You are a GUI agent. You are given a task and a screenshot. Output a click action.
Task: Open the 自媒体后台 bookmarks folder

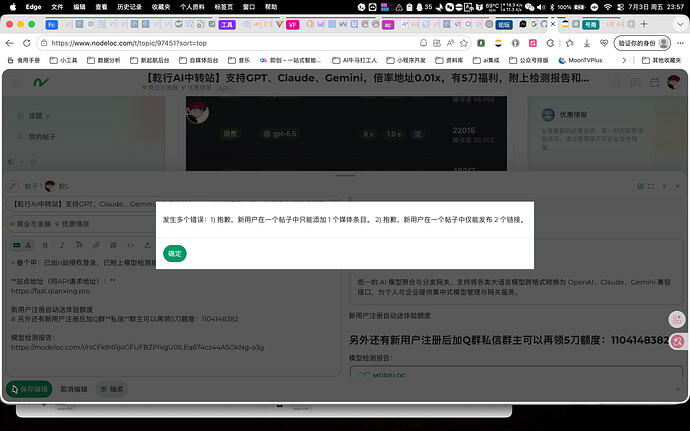pos(198,60)
